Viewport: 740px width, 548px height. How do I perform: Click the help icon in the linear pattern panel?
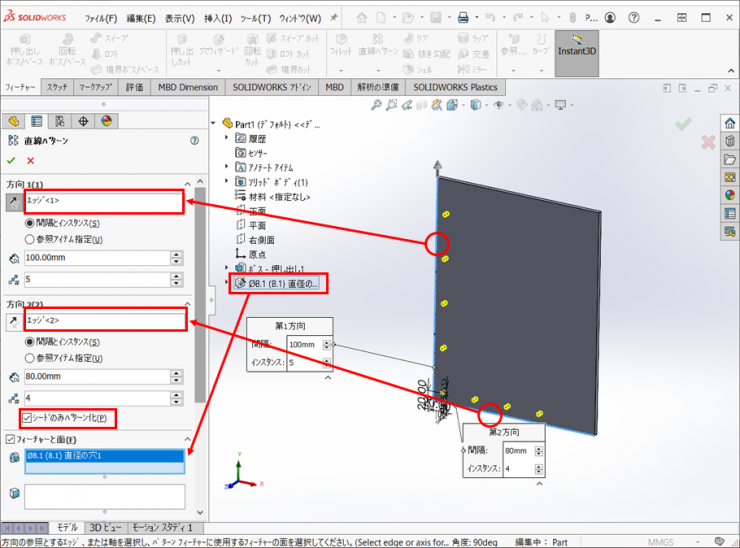pyautogui.click(x=194, y=140)
